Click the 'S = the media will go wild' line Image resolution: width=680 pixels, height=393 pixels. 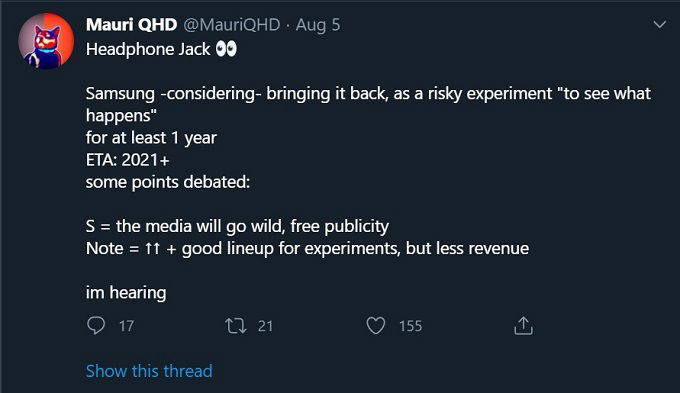(237, 226)
